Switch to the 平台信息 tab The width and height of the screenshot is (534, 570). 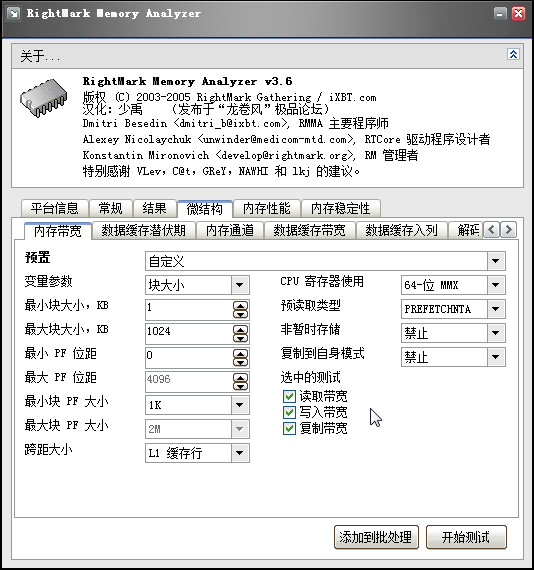point(55,209)
